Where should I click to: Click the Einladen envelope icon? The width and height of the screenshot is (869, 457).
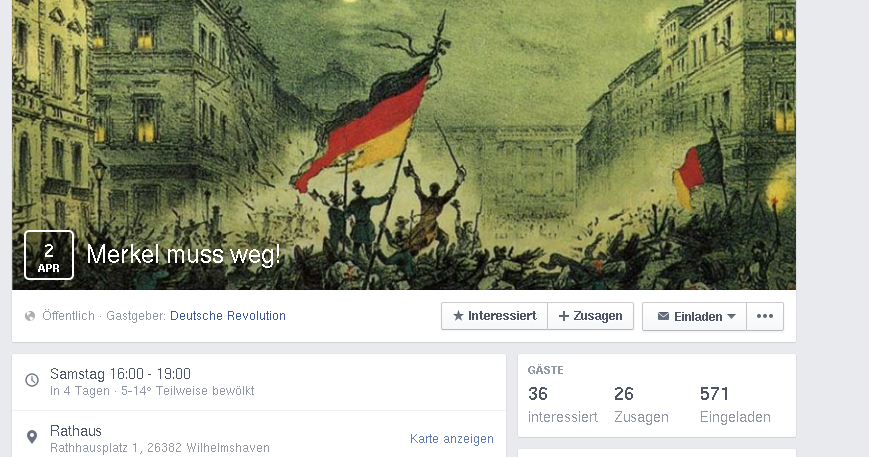pos(663,316)
